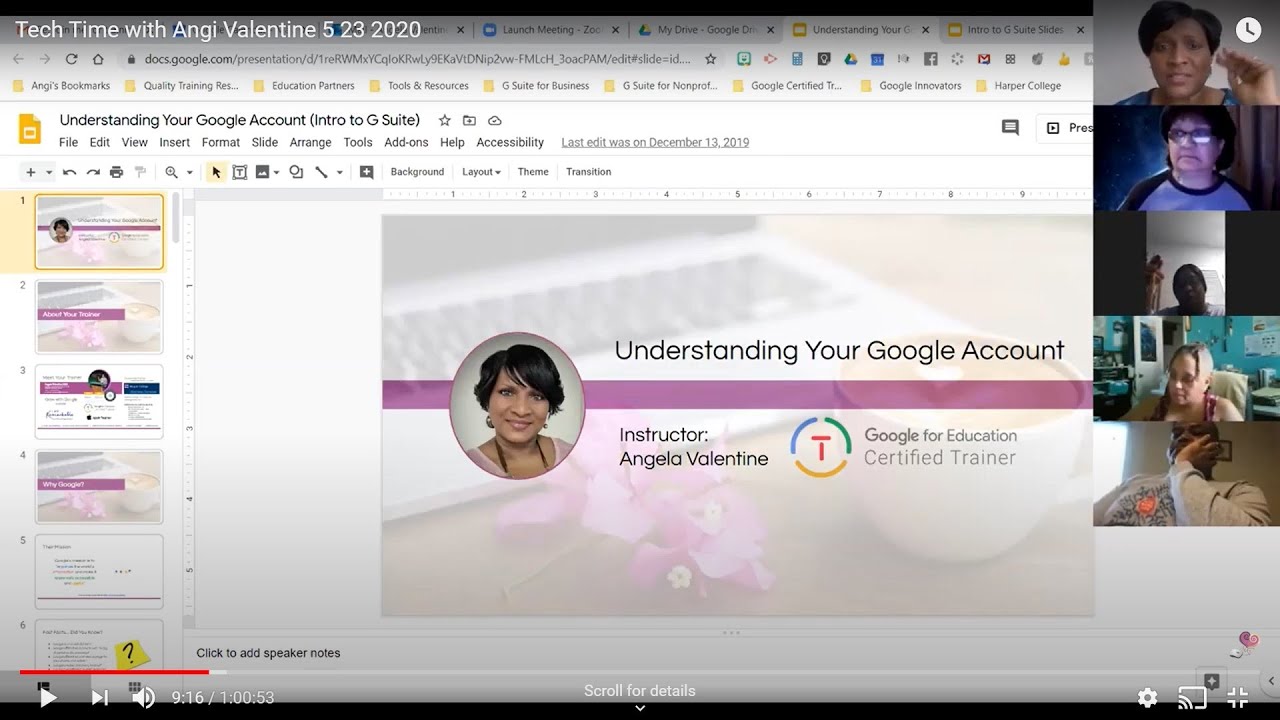Star the presentation
This screenshot has height=720, width=1280.
coord(445,120)
